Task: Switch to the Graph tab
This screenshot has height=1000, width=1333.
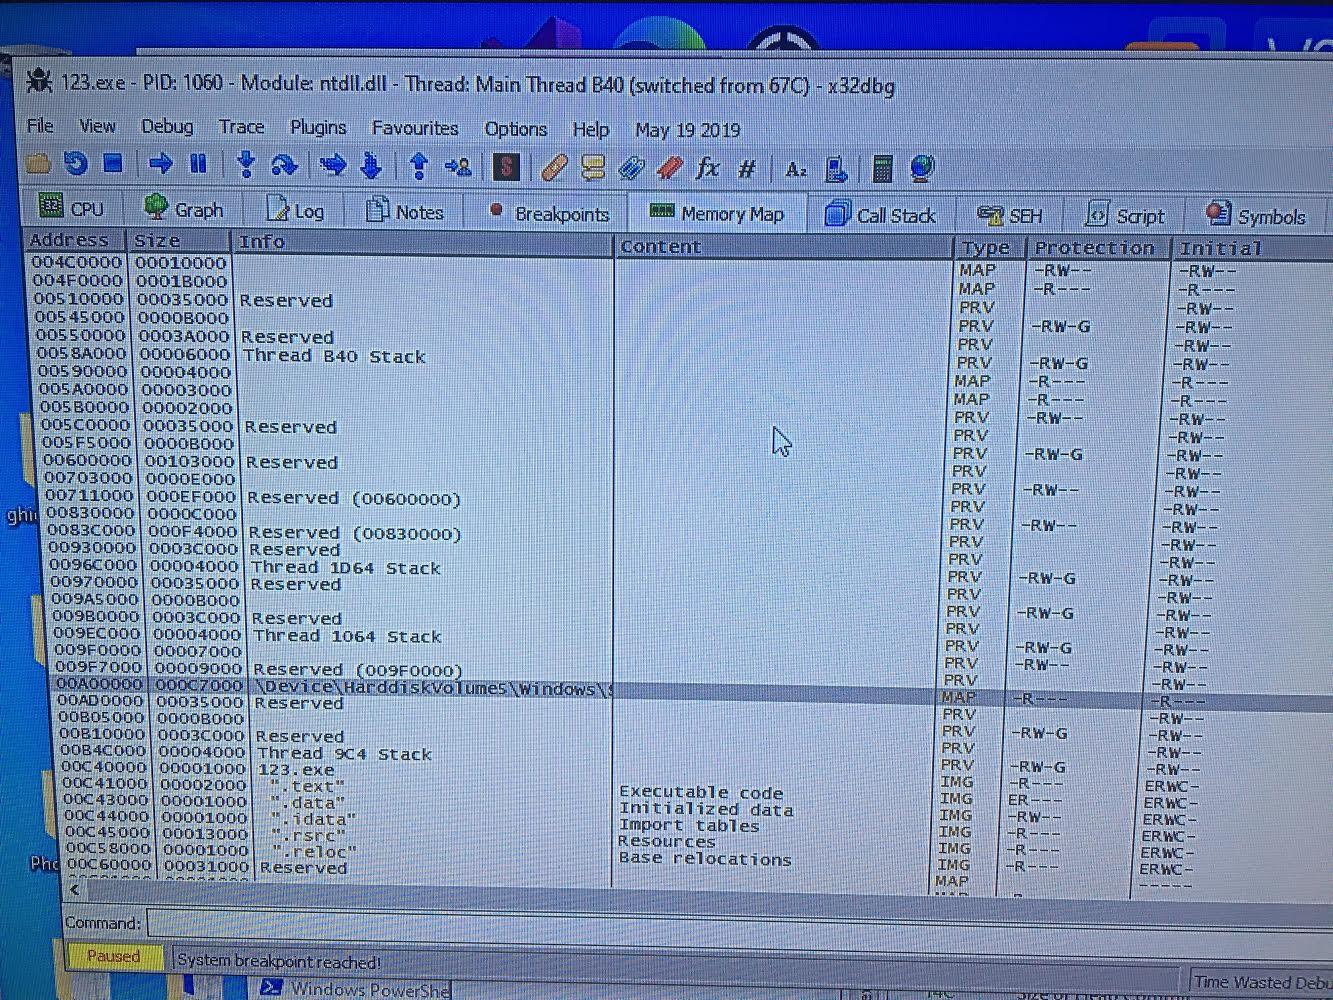Action: point(183,209)
